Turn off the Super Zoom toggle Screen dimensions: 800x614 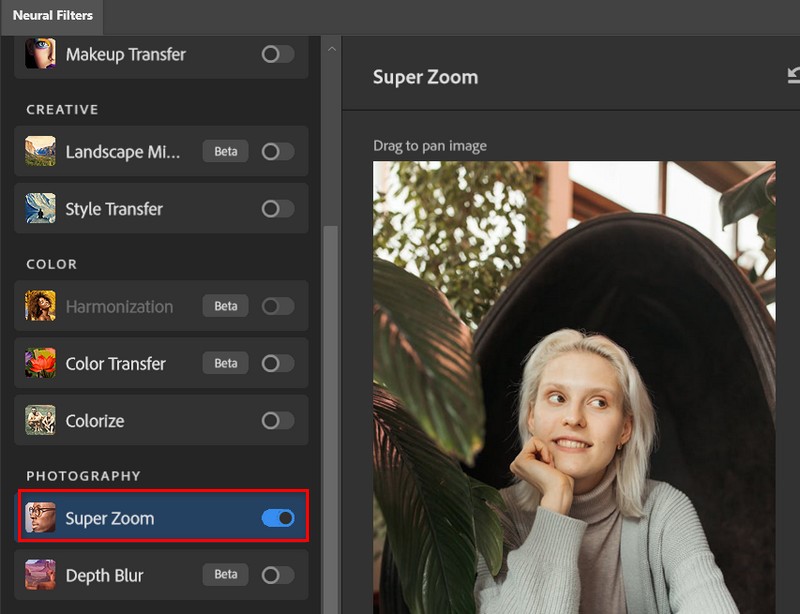tap(278, 518)
